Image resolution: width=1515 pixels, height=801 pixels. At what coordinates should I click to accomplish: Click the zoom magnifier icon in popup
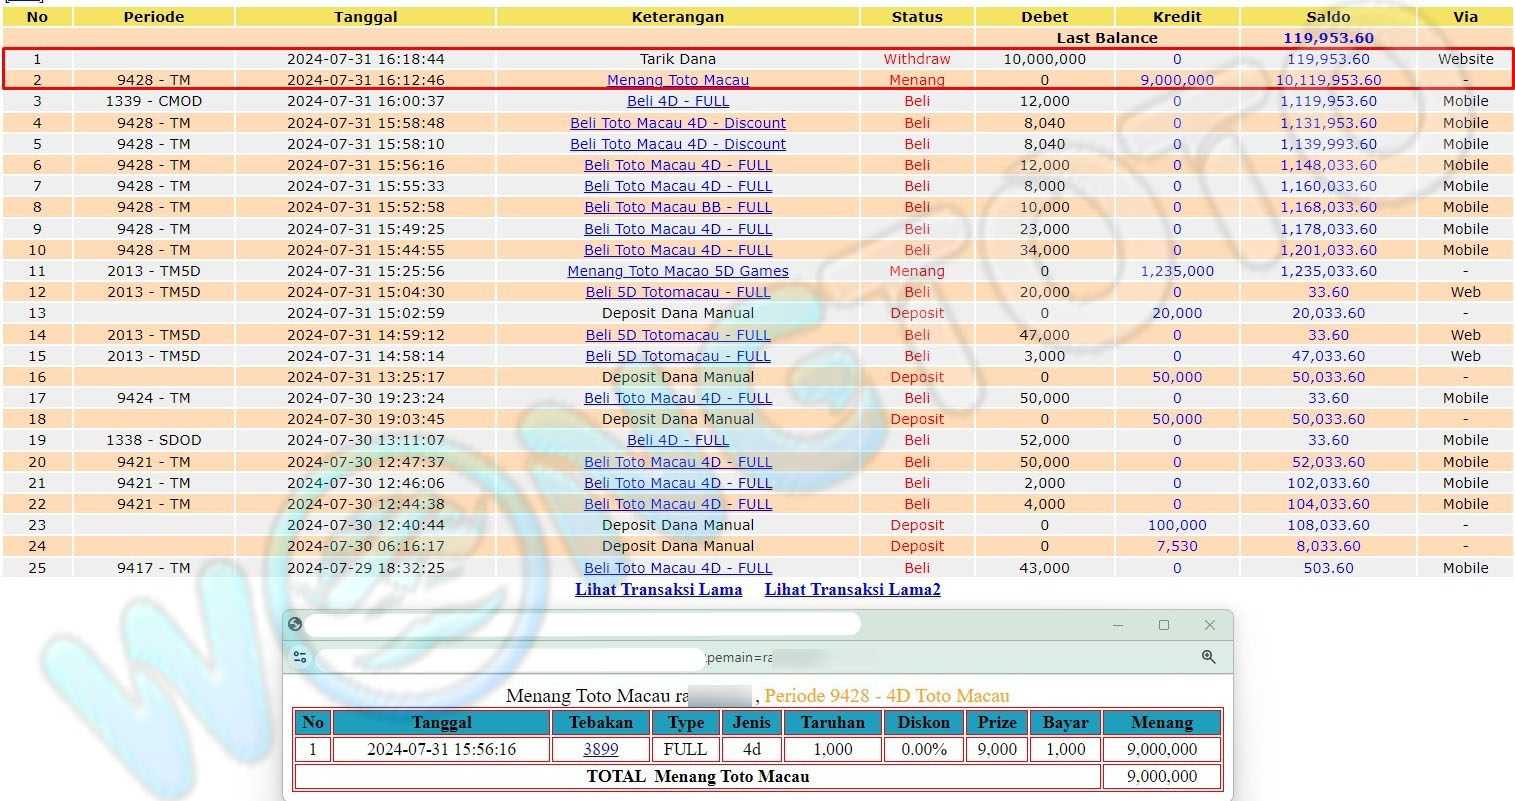[1208, 657]
